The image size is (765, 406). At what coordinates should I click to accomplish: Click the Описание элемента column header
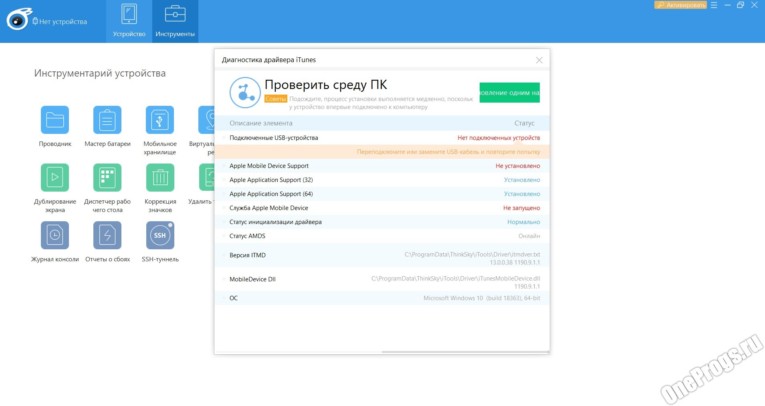(x=261, y=123)
